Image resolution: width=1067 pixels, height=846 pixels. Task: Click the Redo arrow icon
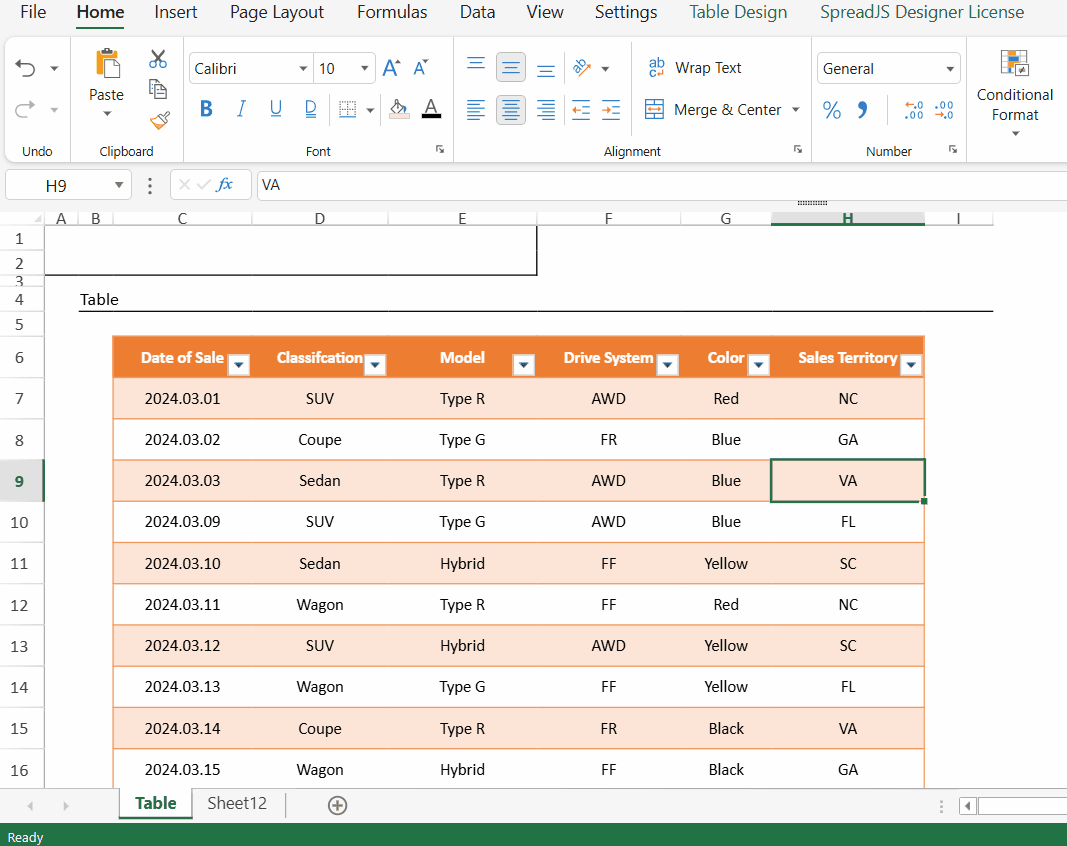coord(25,110)
